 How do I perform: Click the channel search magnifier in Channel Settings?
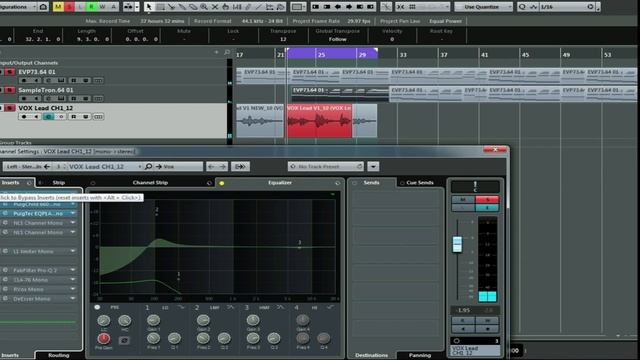click(149, 167)
